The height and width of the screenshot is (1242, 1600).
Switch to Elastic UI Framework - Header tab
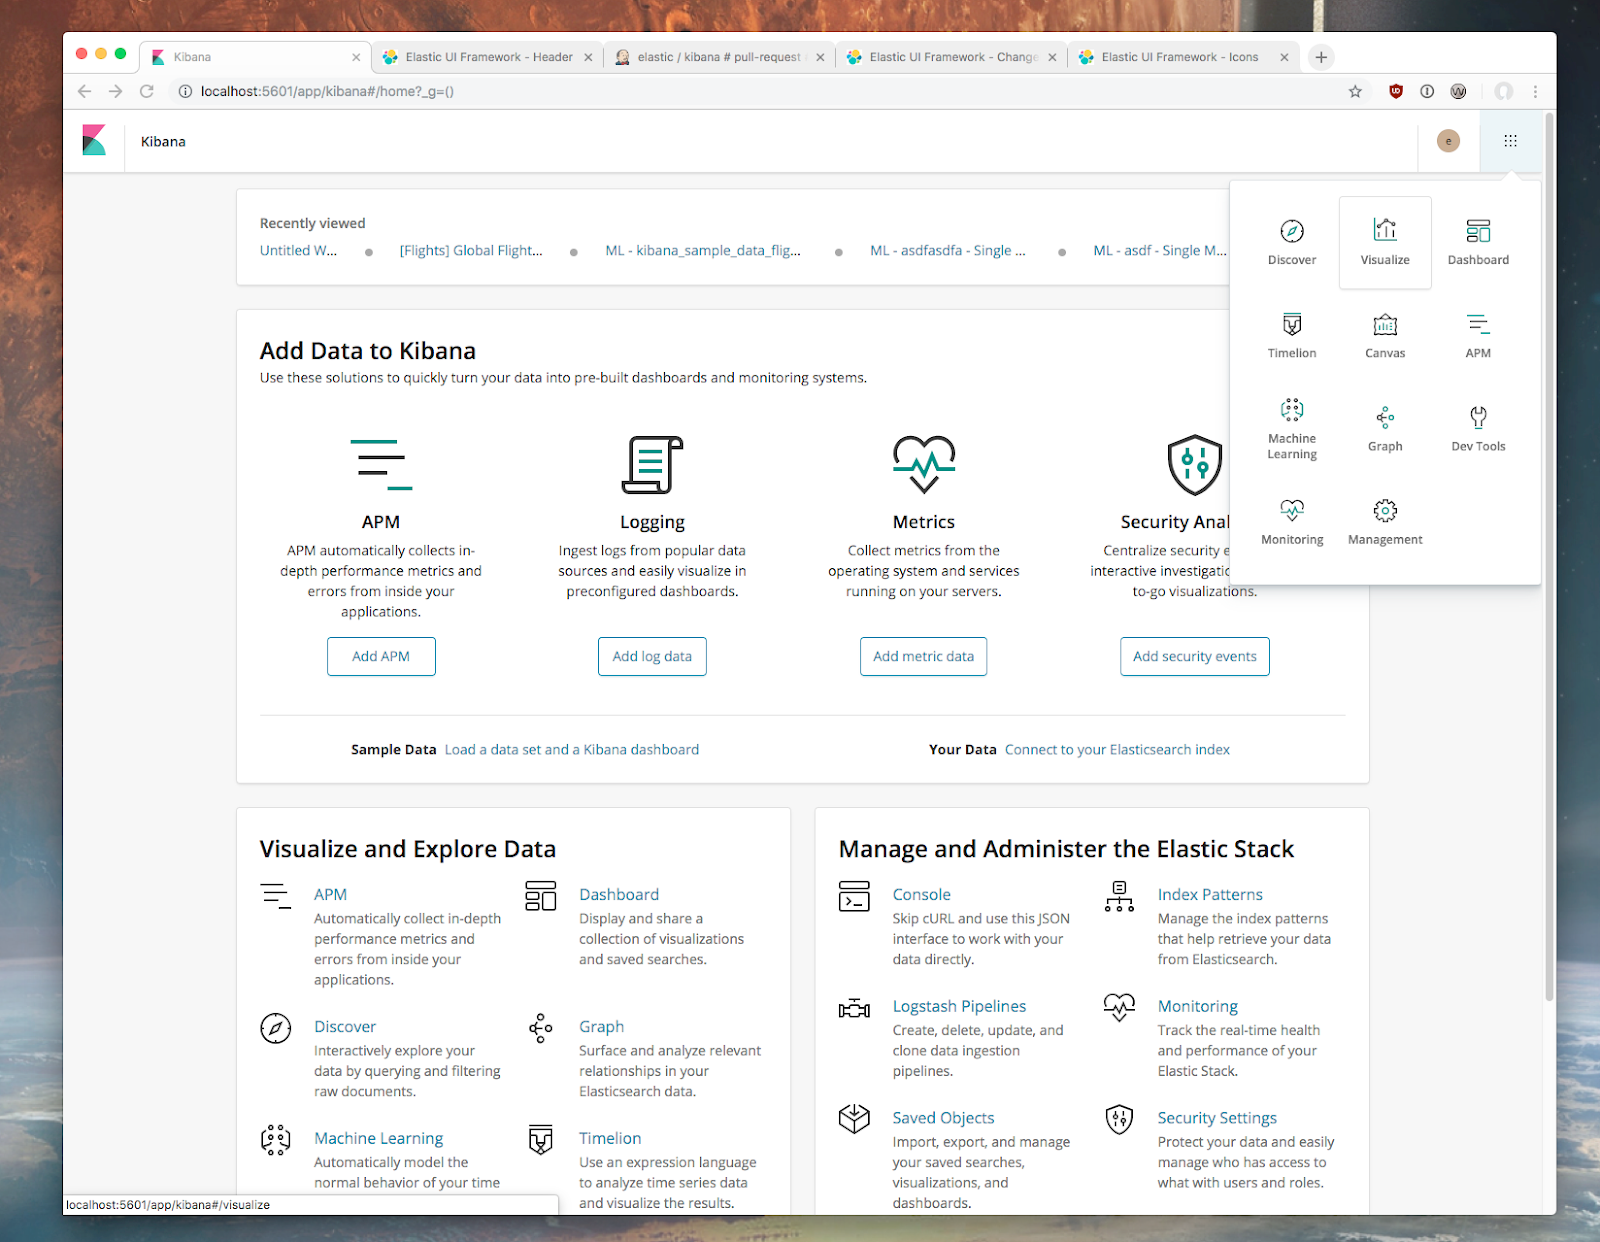point(487,57)
